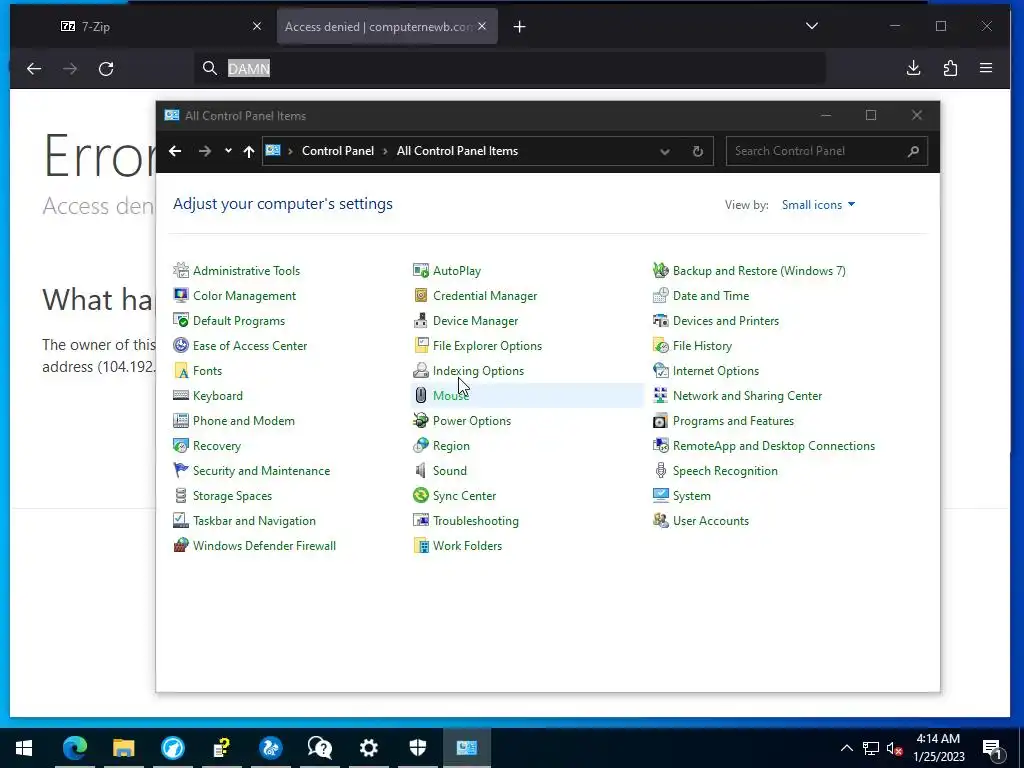Reload the browser page

coord(106,68)
